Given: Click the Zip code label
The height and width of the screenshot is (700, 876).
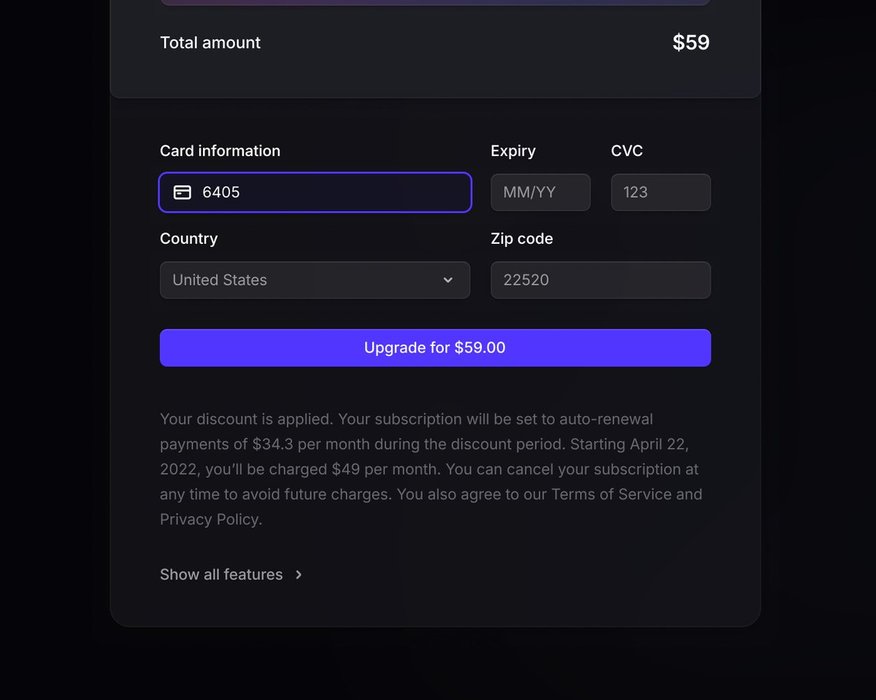Looking at the screenshot, I should pyautogui.click(x=522, y=239).
